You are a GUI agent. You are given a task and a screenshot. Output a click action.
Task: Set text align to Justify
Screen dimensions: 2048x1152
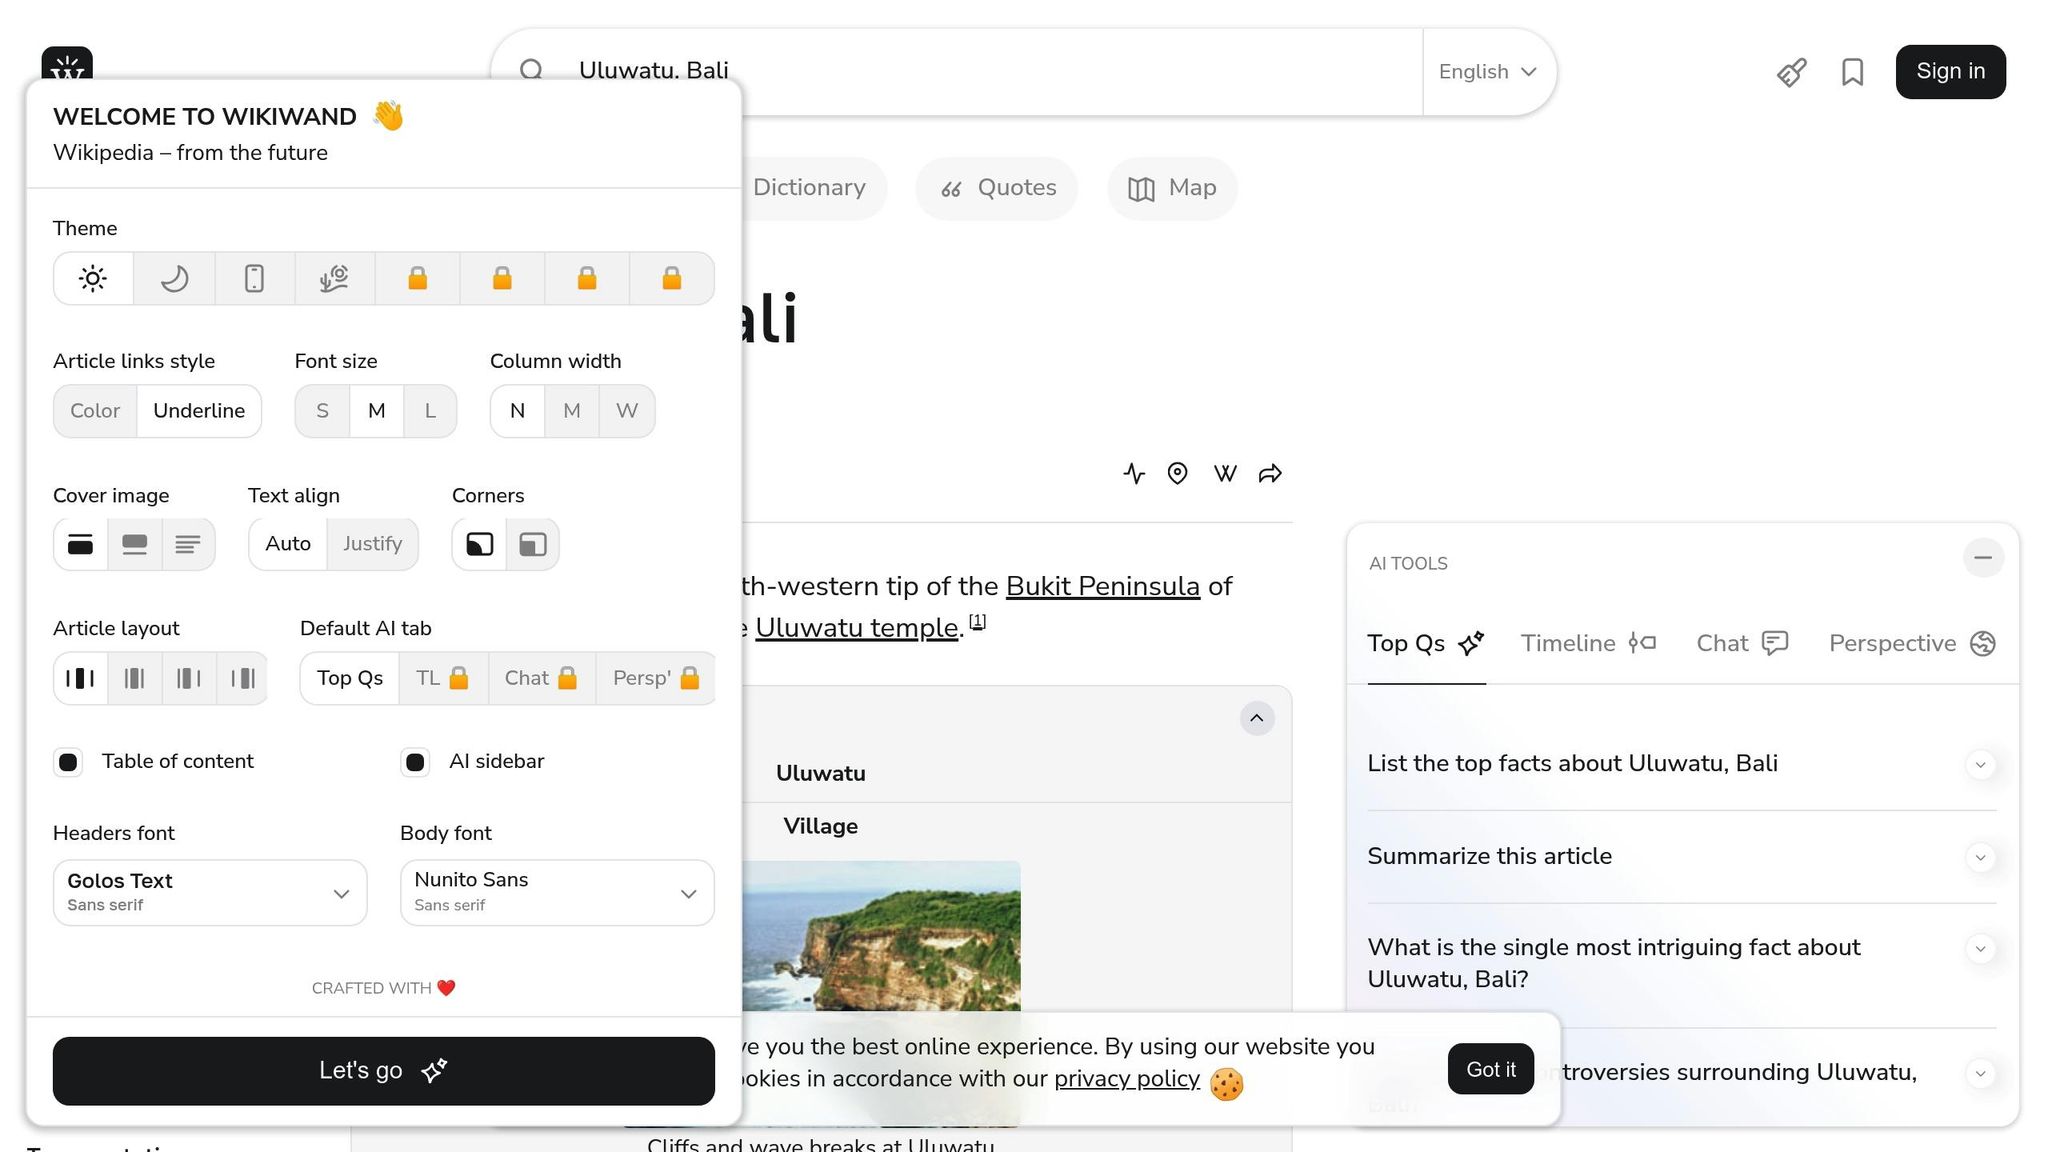pyautogui.click(x=372, y=544)
